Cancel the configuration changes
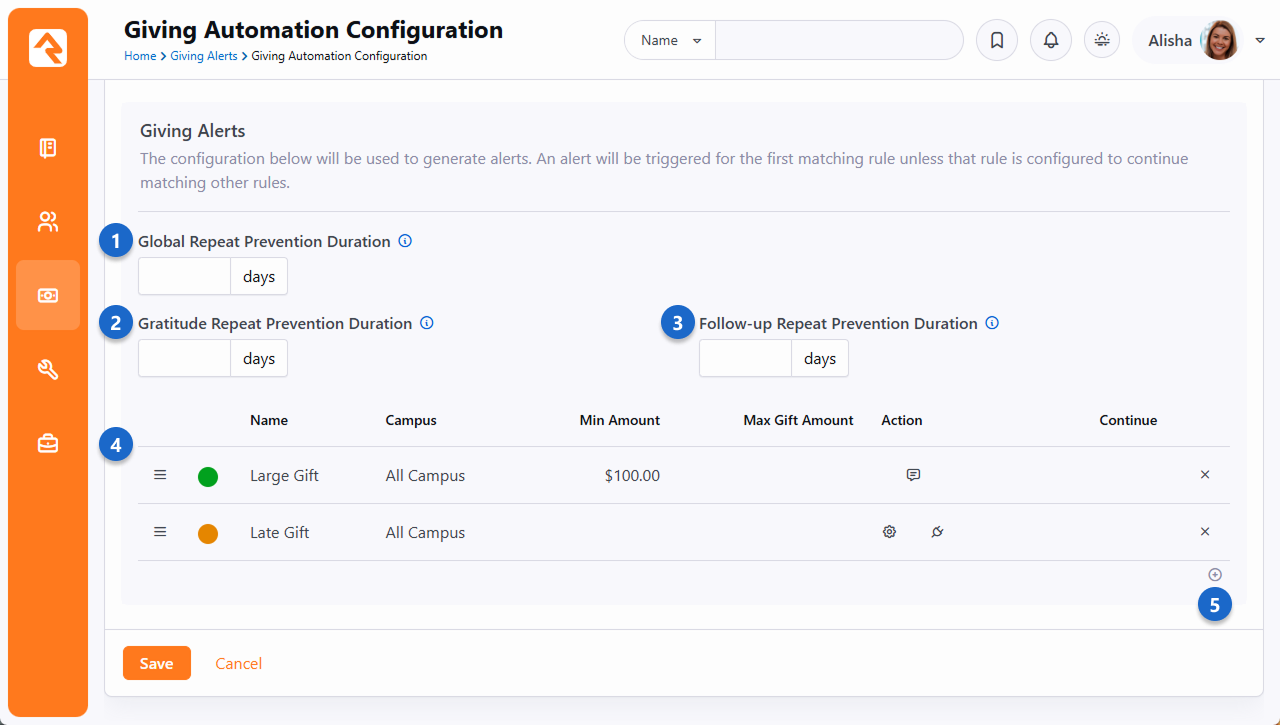 click(x=239, y=663)
